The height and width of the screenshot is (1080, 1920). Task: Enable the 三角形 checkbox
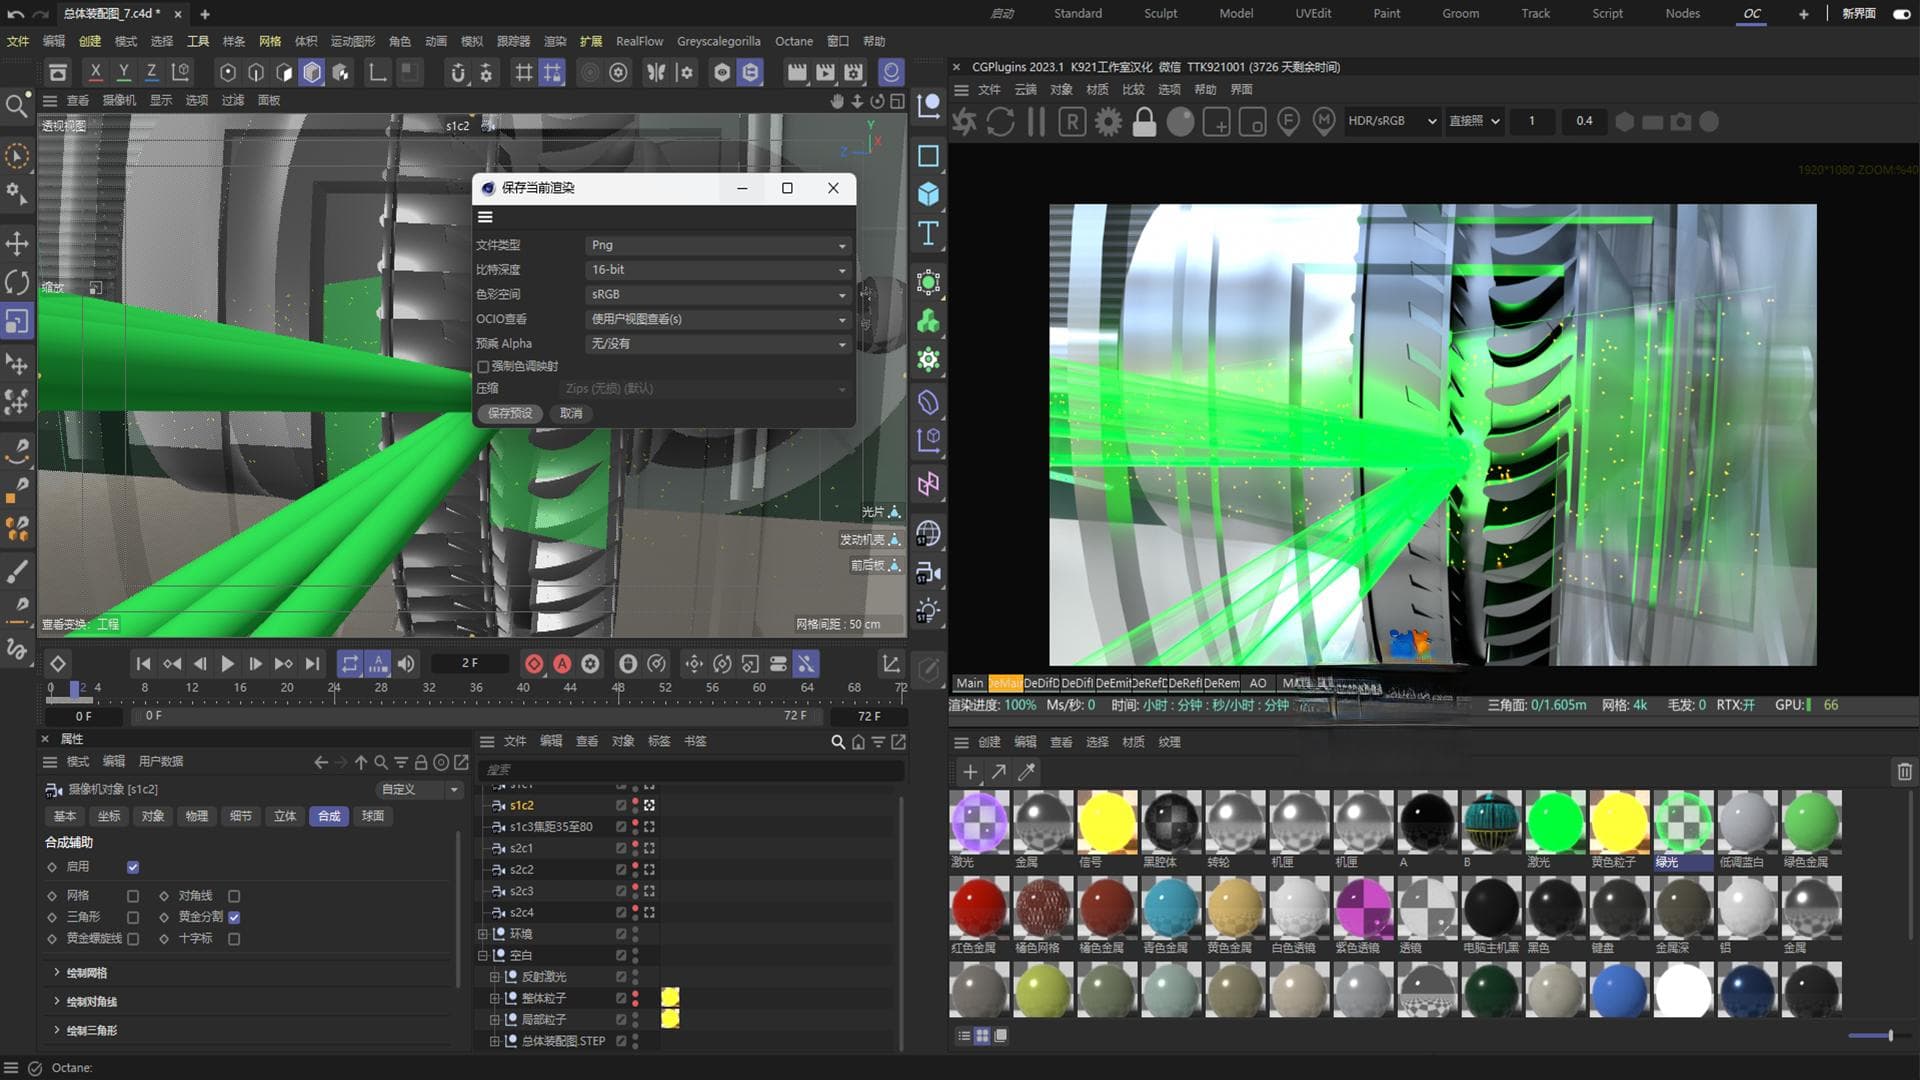133,917
